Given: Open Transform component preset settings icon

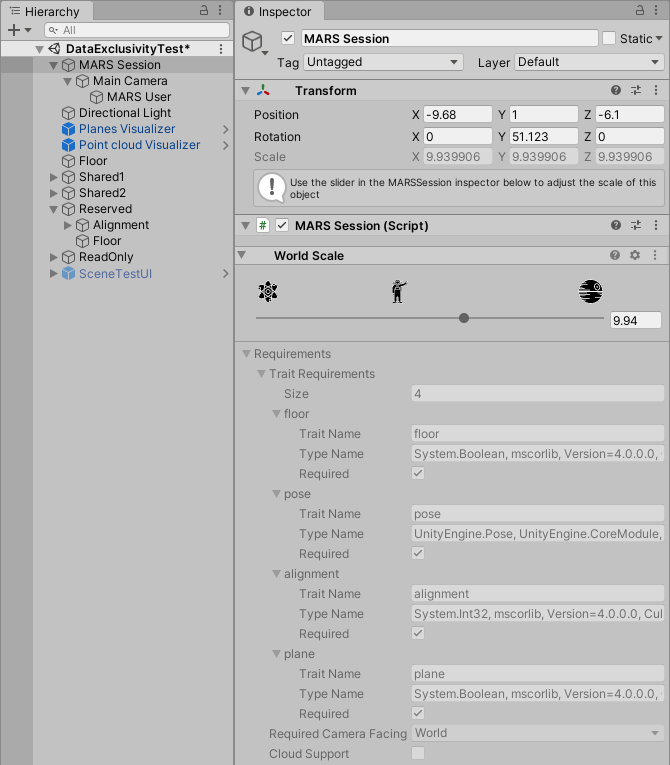Looking at the screenshot, I should 636,90.
